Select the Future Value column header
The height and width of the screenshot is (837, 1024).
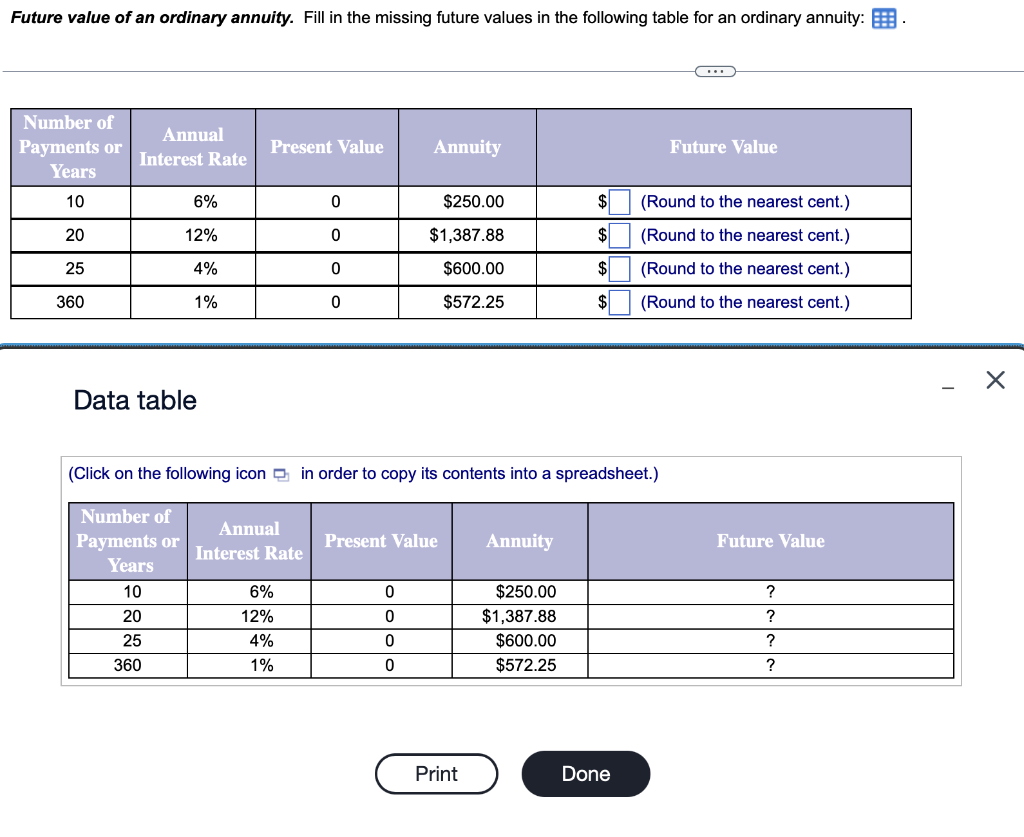[x=723, y=146]
